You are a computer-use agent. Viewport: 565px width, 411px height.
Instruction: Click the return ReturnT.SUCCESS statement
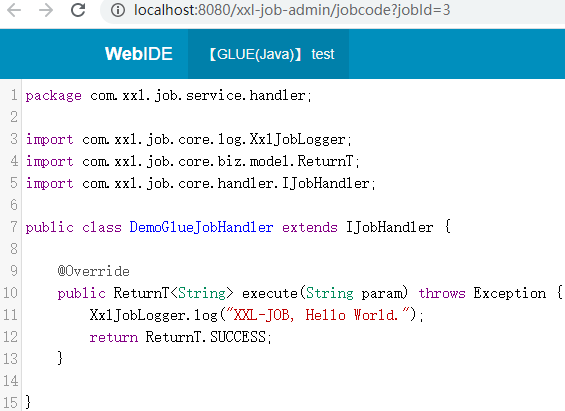pyautogui.click(x=180, y=337)
